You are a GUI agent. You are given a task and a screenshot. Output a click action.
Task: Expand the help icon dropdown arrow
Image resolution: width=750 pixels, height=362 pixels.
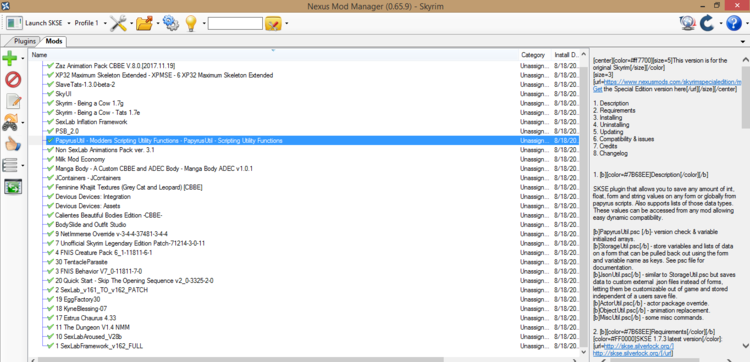pyautogui.click(x=747, y=23)
